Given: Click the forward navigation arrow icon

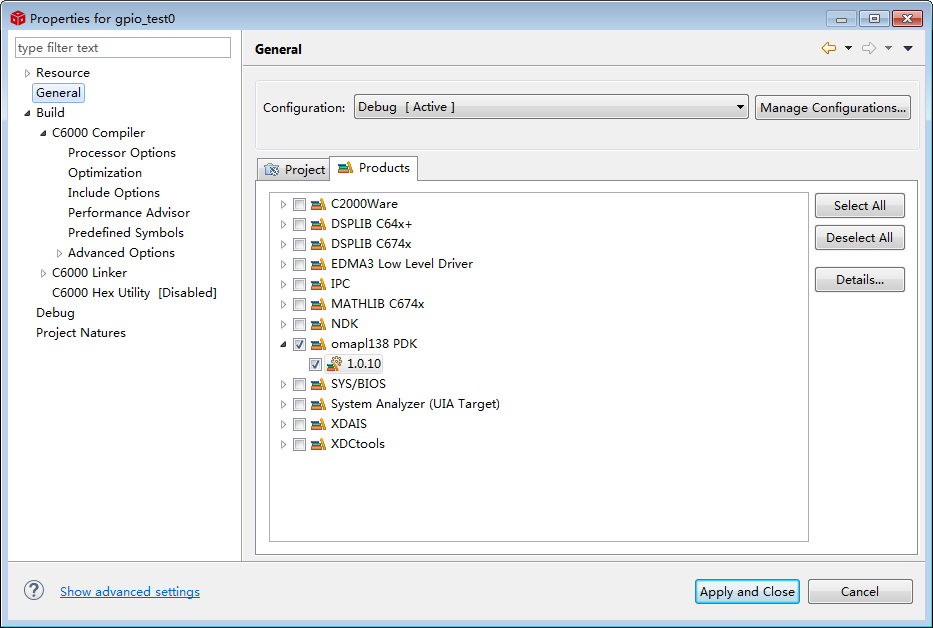Looking at the screenshot, I should 869,48.
